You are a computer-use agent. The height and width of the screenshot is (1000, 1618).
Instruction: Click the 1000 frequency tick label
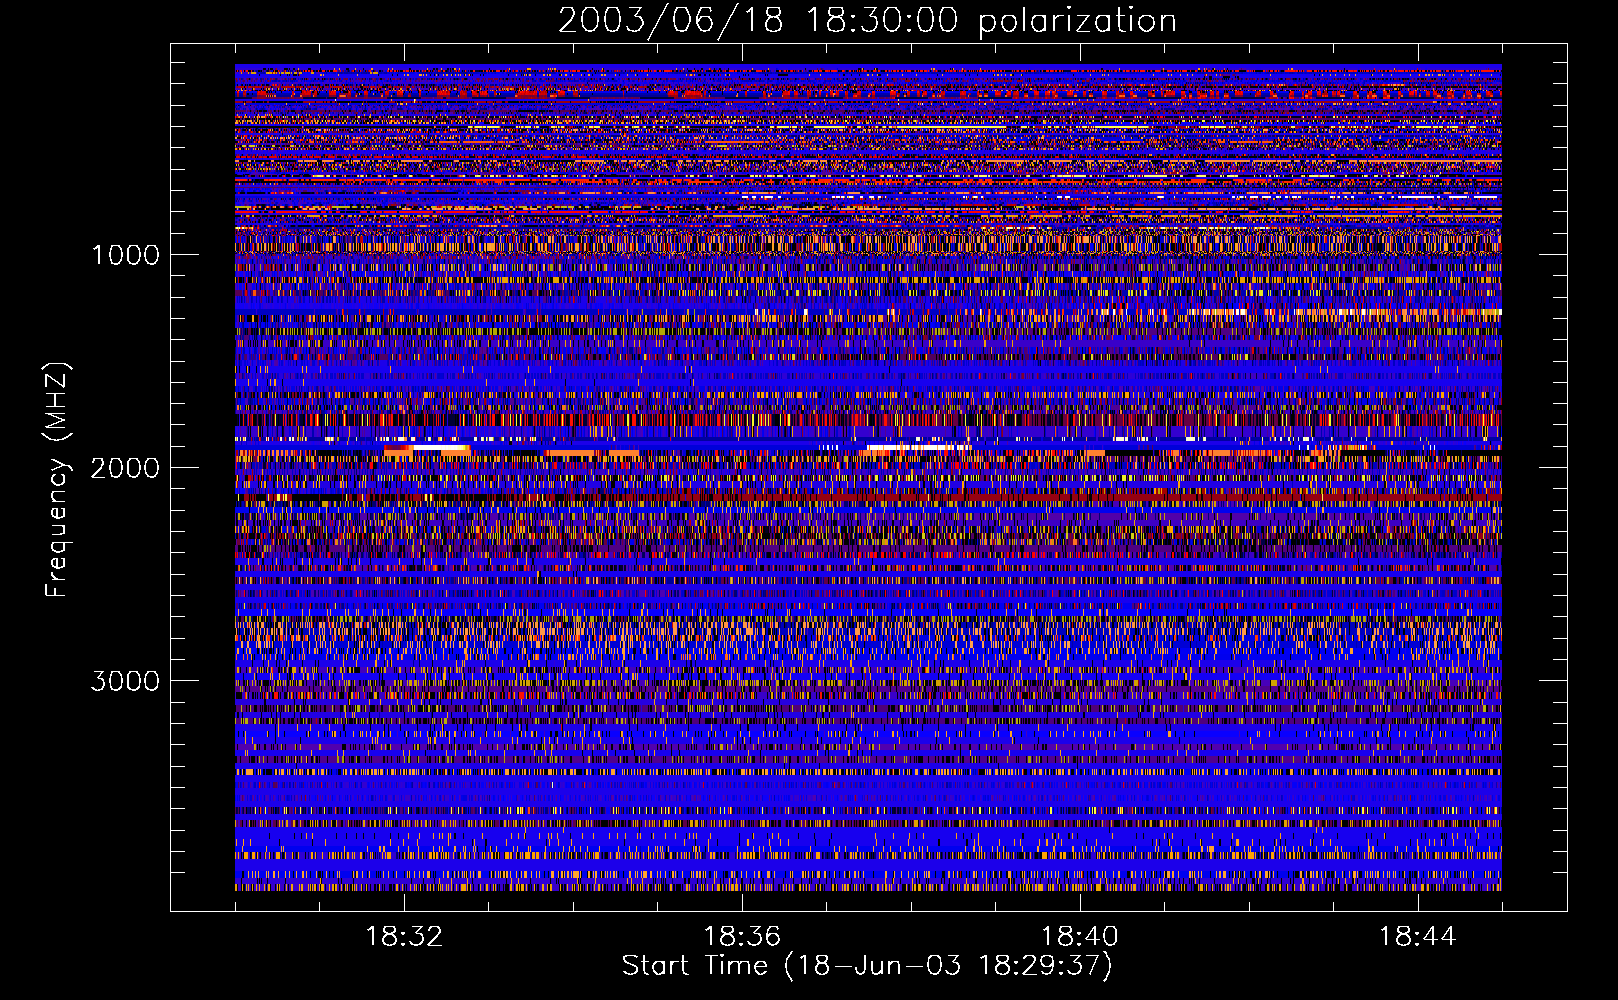point(125,255)
